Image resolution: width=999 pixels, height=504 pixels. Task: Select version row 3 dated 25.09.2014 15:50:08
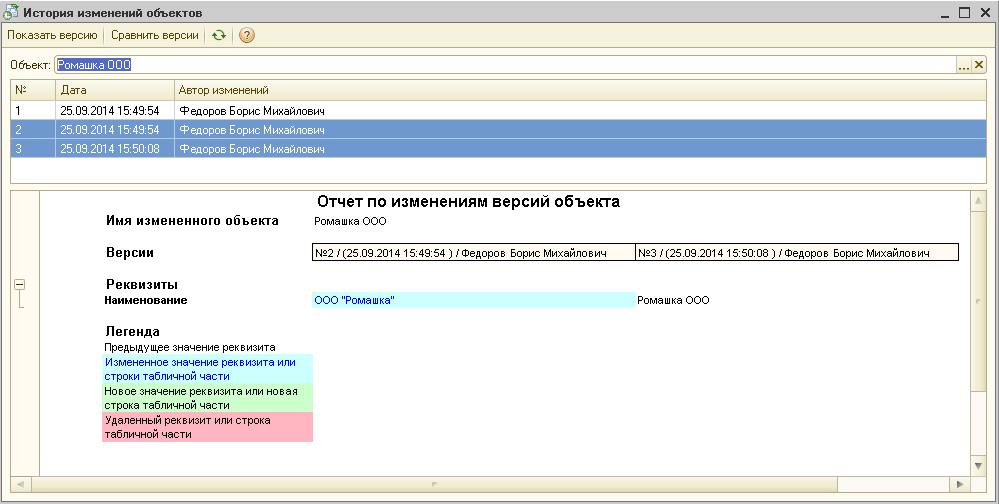(499, 149)
